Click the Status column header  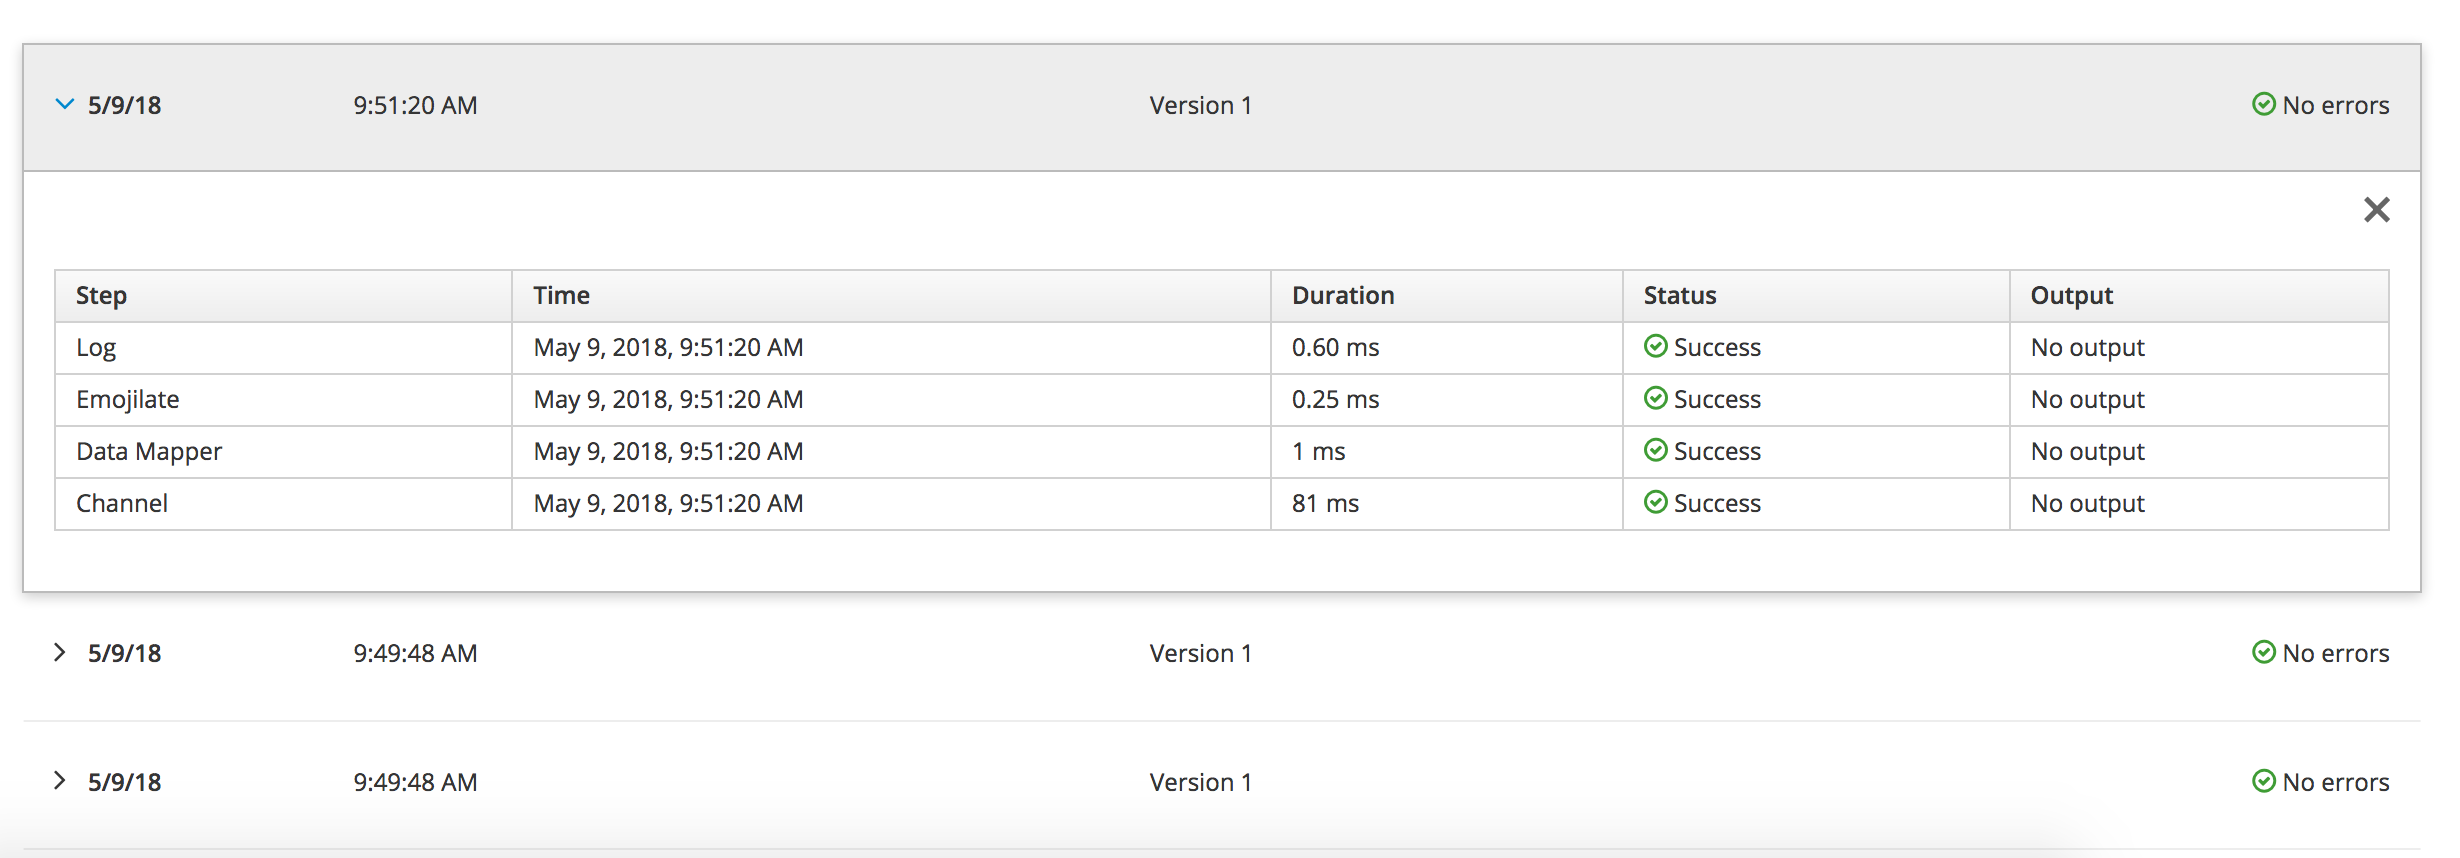(1679, 295)
